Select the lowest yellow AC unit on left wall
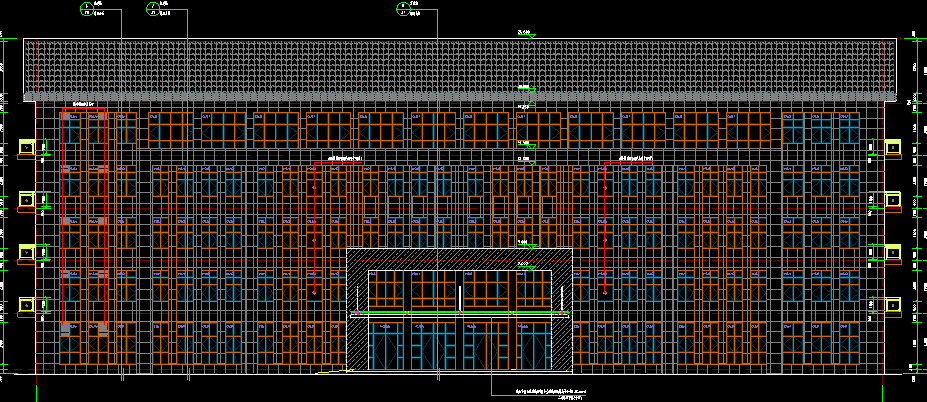 (27, 304)
